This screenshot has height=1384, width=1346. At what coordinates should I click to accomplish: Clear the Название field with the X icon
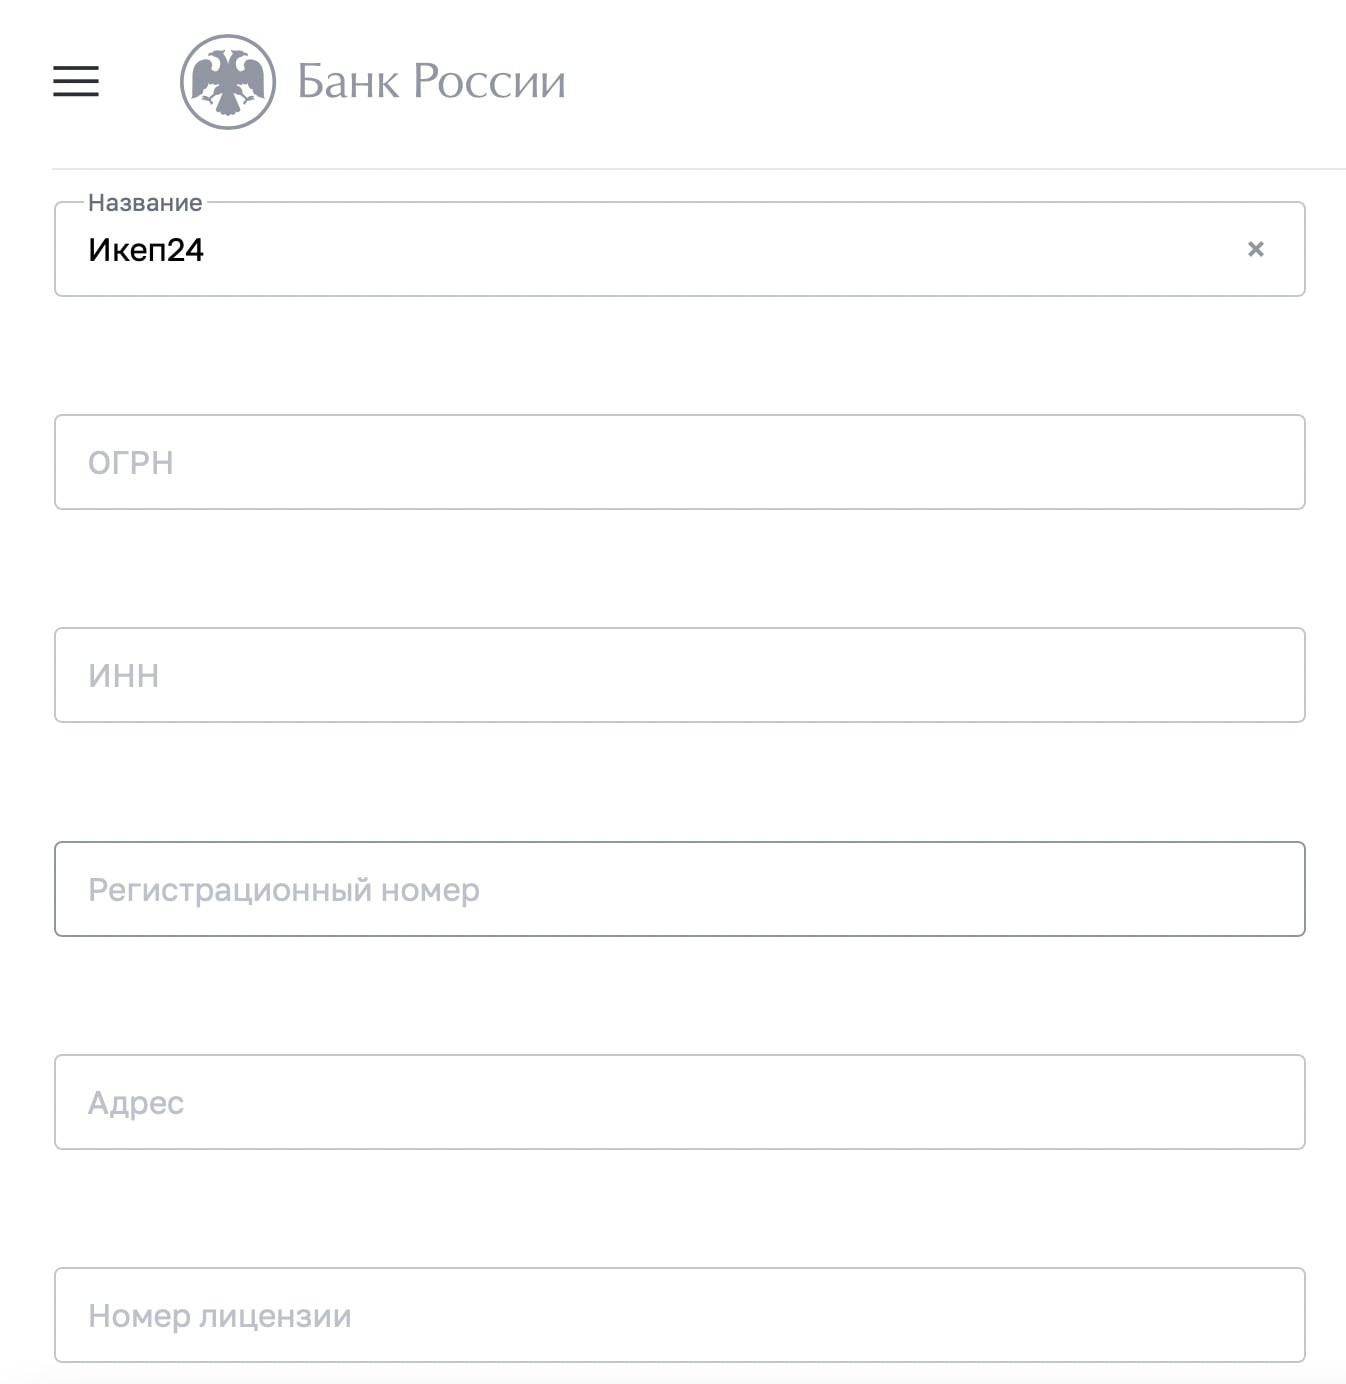point(1256,249)
